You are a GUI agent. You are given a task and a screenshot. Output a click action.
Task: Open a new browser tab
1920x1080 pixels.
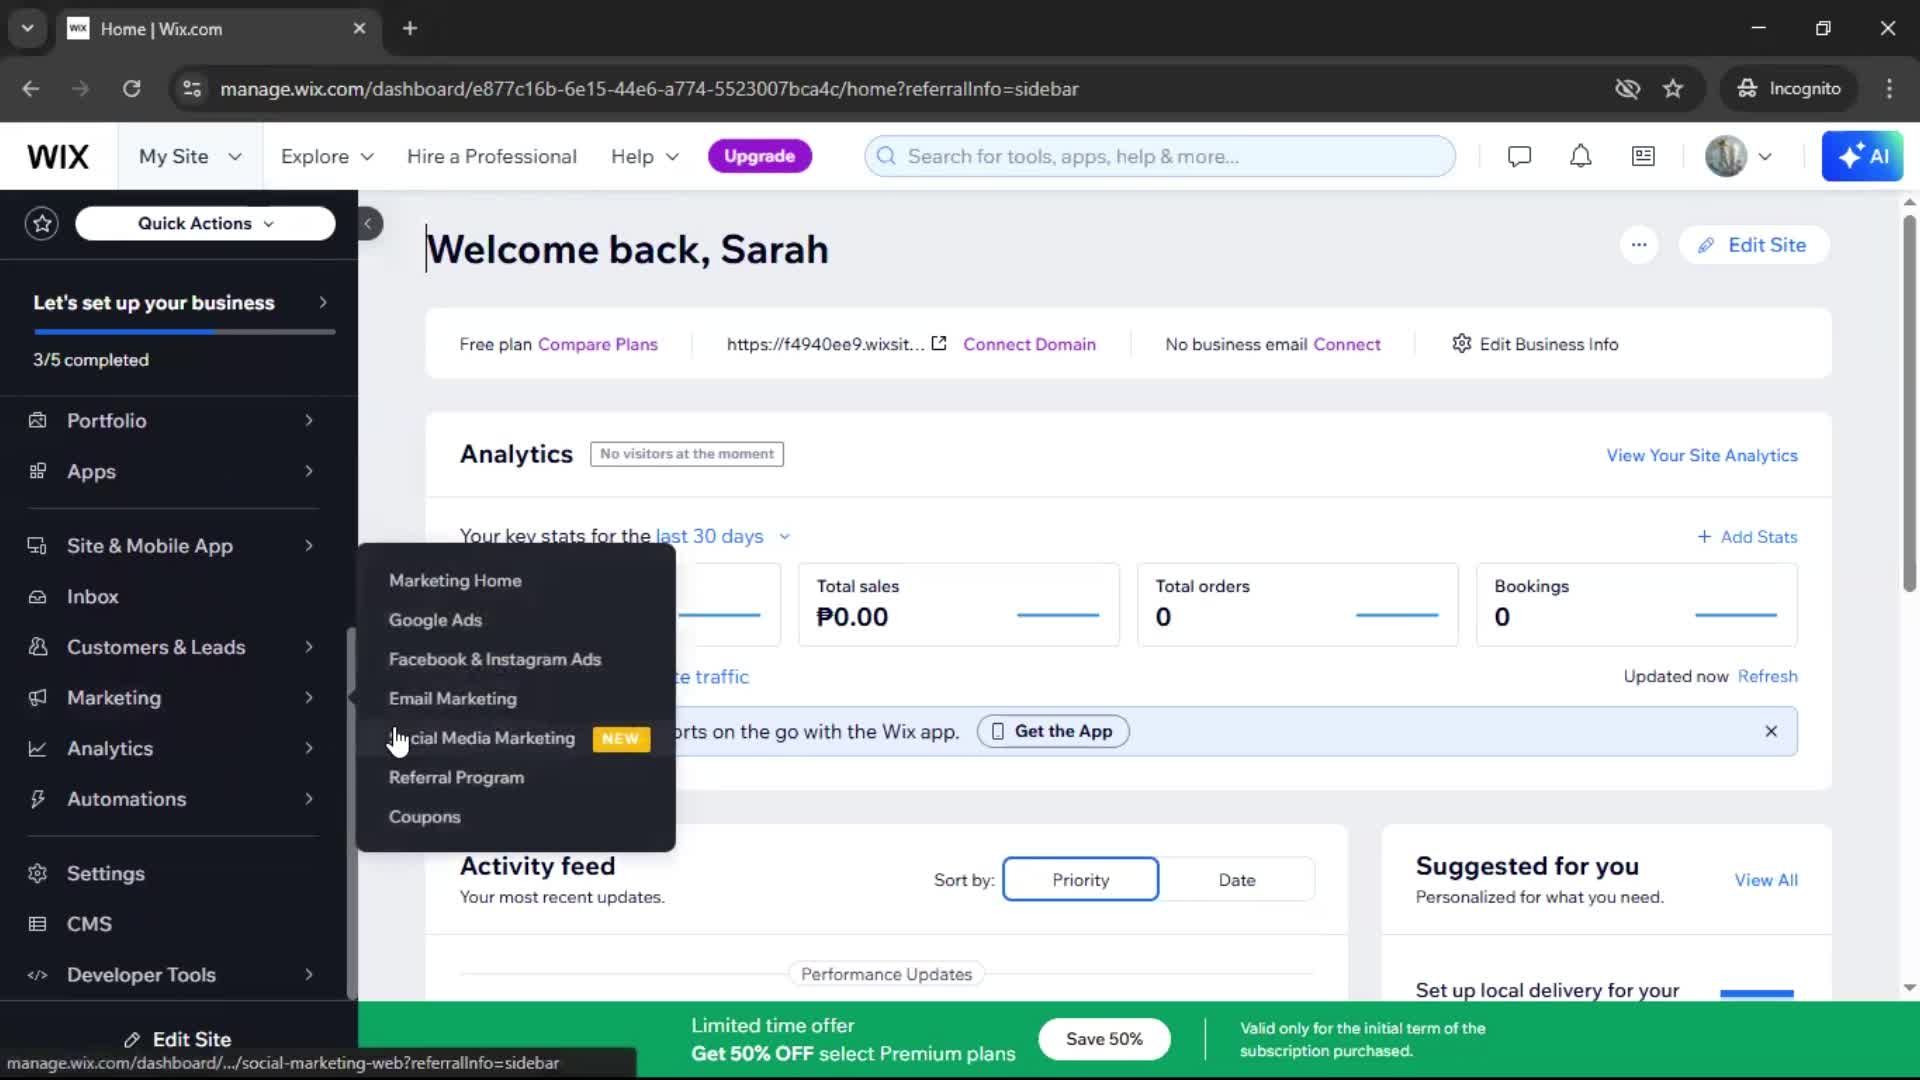point(409,28)
